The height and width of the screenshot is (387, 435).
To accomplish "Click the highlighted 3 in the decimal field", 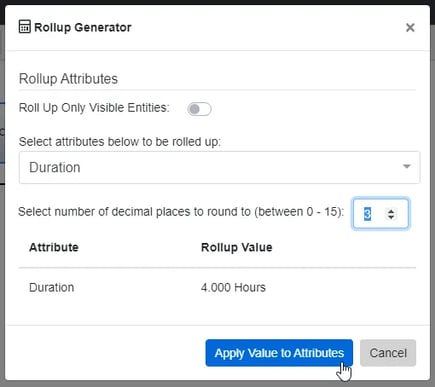I will pos(367,214).
